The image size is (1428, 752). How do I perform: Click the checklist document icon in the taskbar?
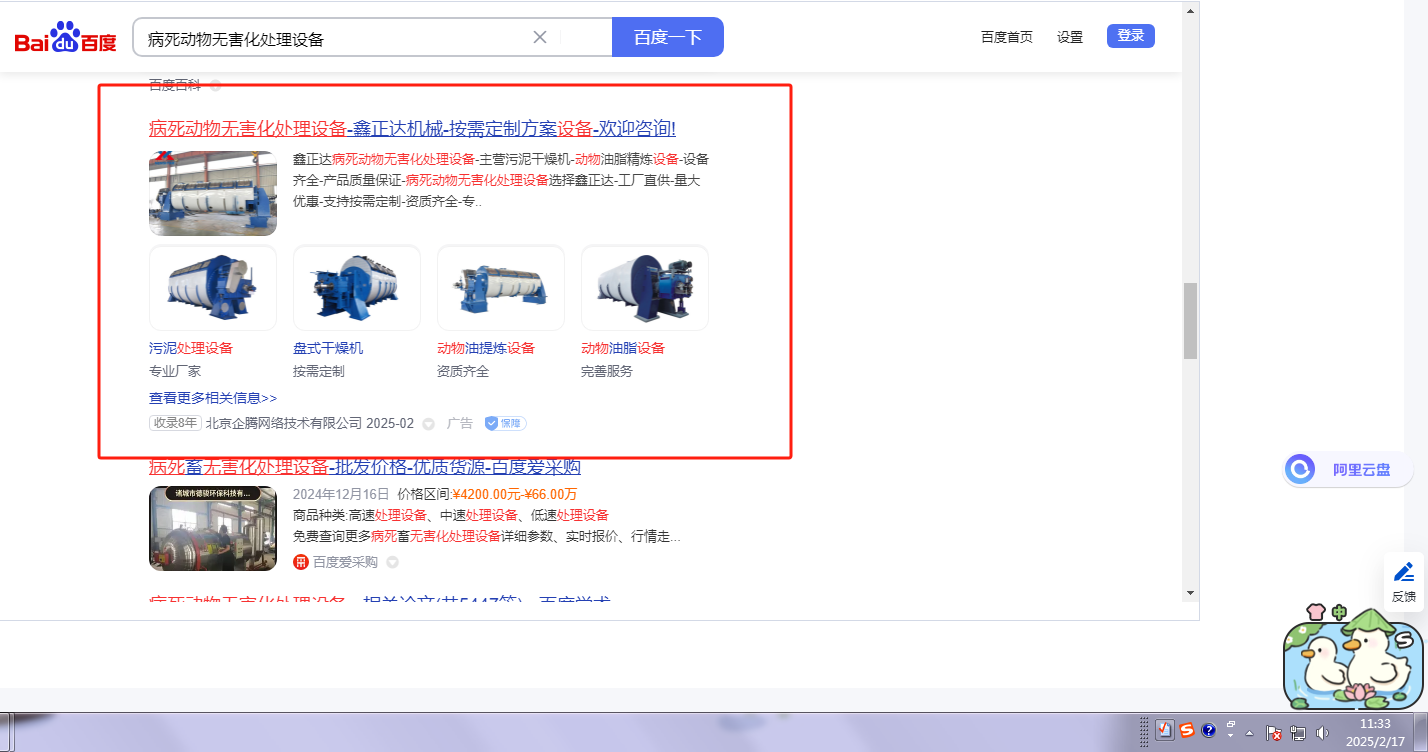point(1164,731)
